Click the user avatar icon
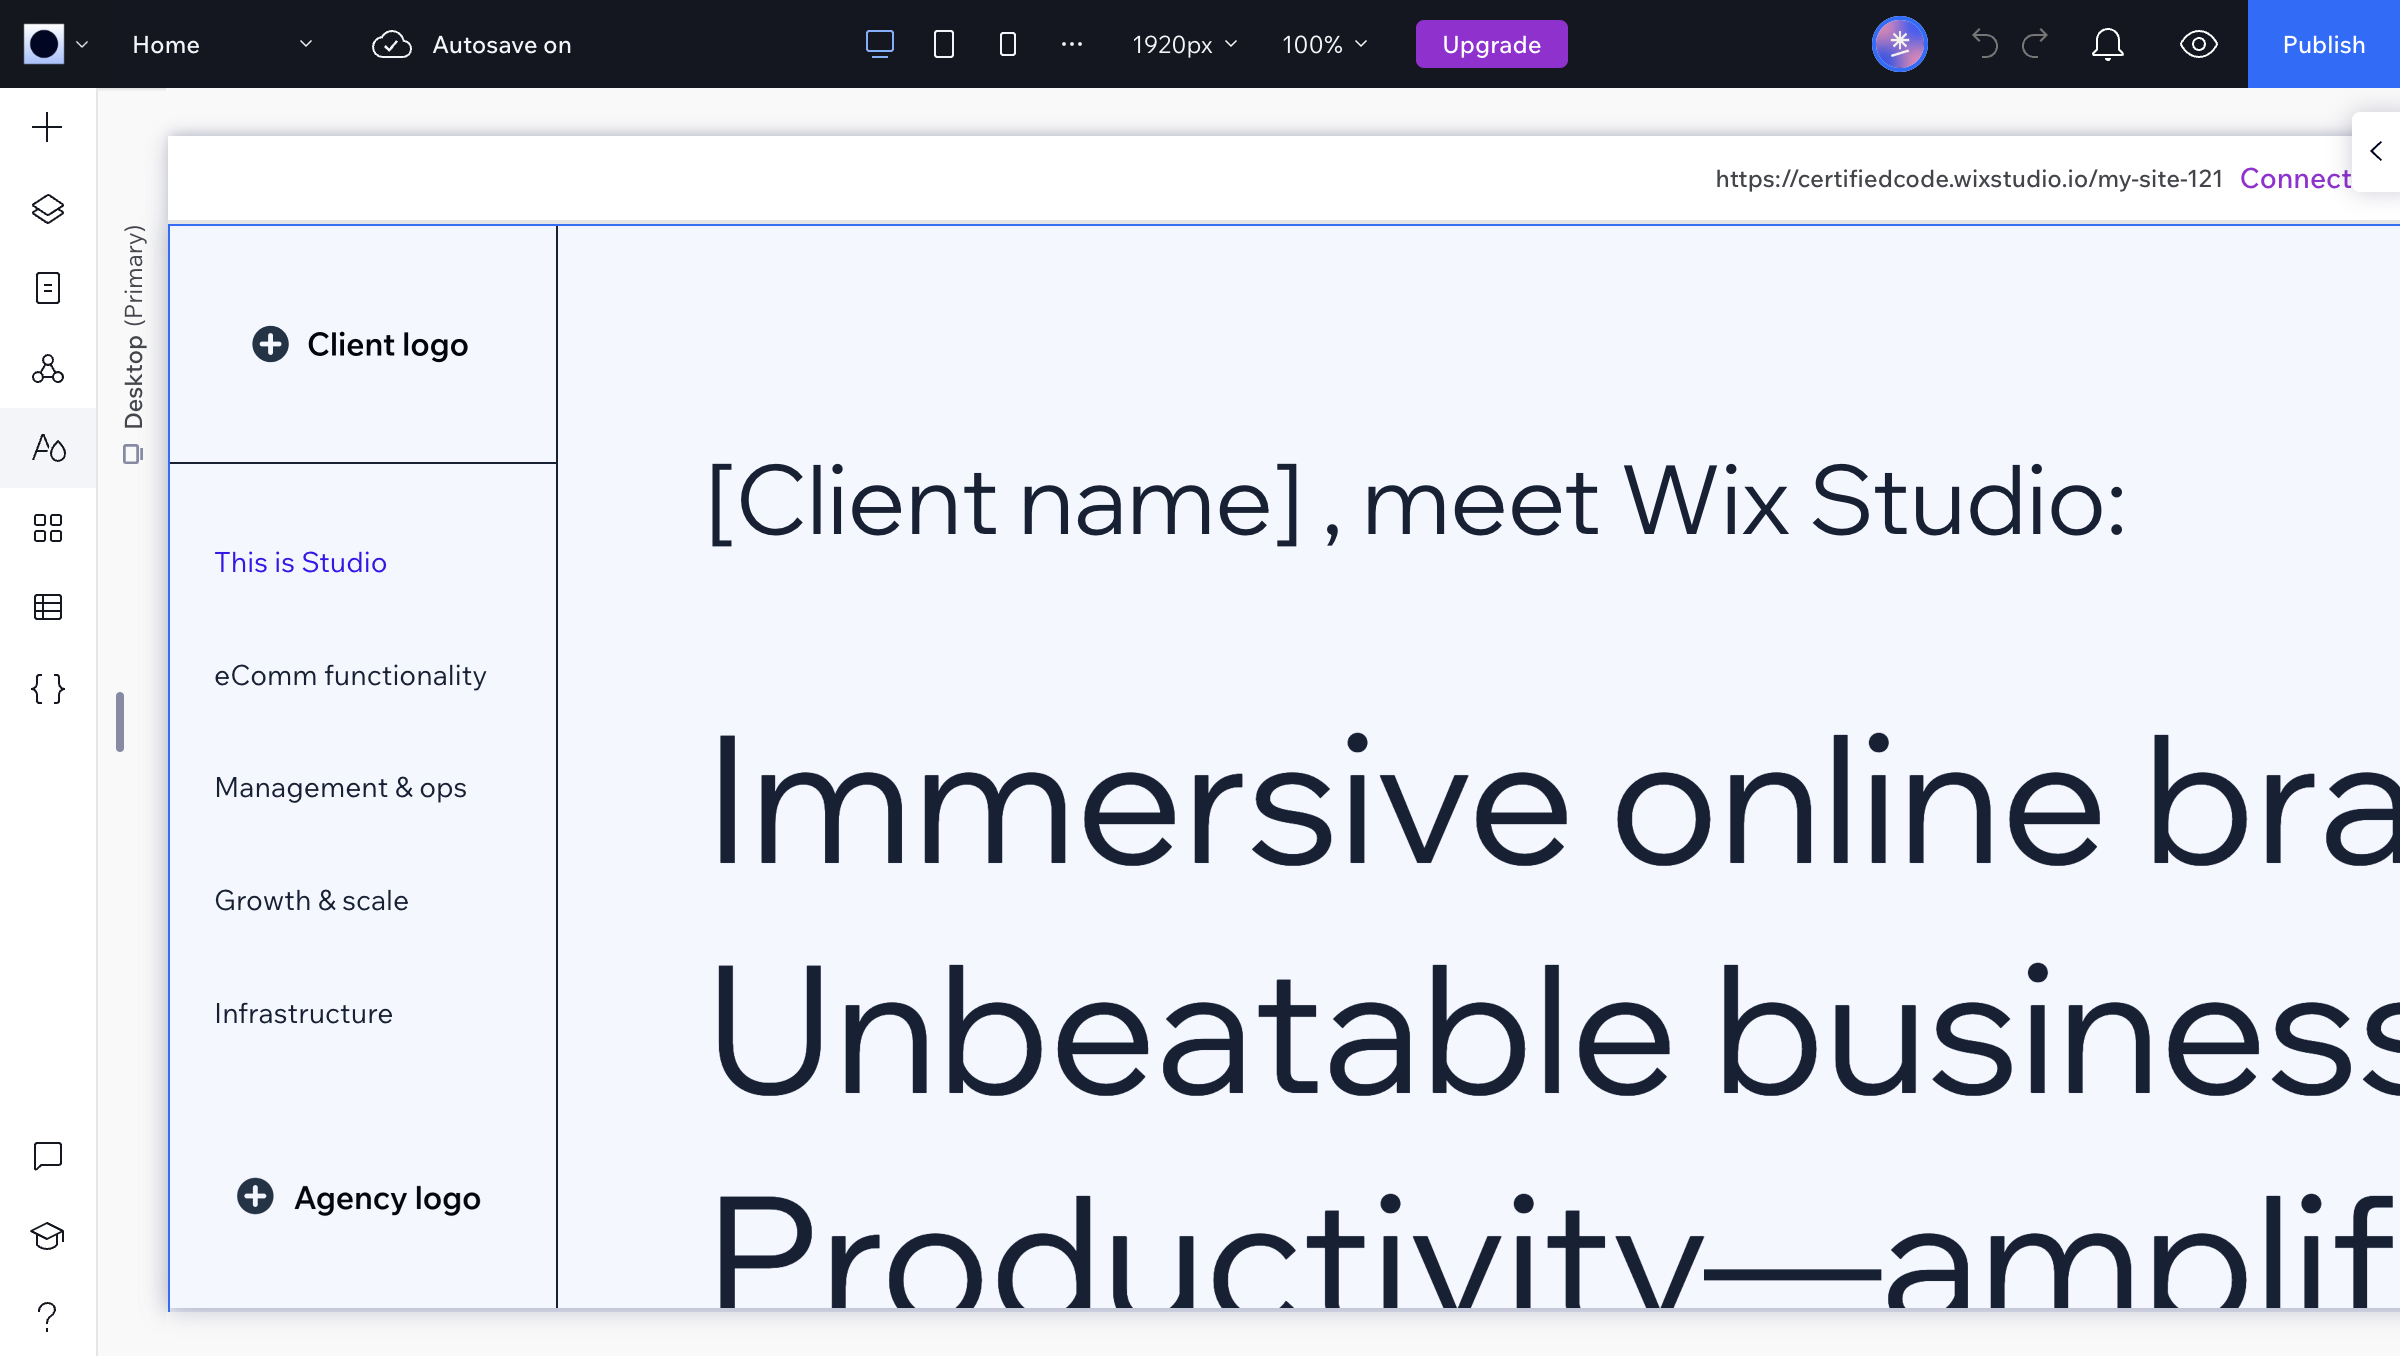Image resolution: width=2400 pixels, height=1356 pixels. pyautogui.click(x=1899, y=44)
